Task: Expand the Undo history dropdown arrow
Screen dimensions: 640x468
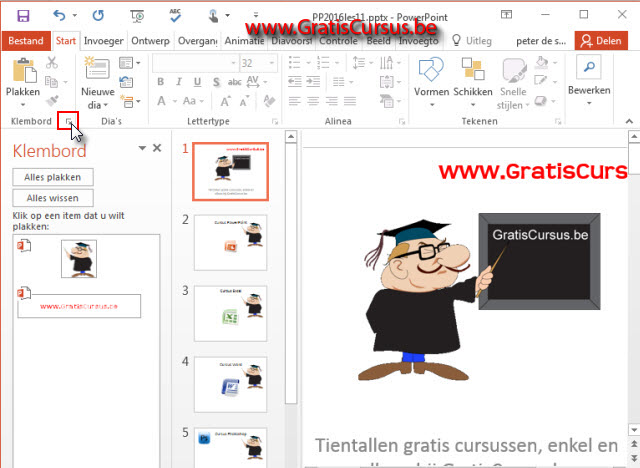Action: click(75, 16)
